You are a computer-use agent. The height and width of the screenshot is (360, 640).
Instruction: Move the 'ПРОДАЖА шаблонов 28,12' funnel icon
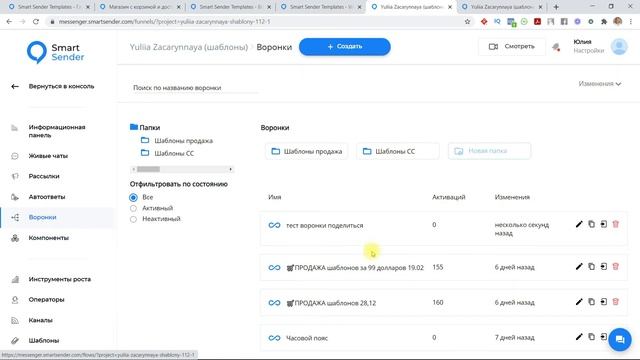[604, 302]
